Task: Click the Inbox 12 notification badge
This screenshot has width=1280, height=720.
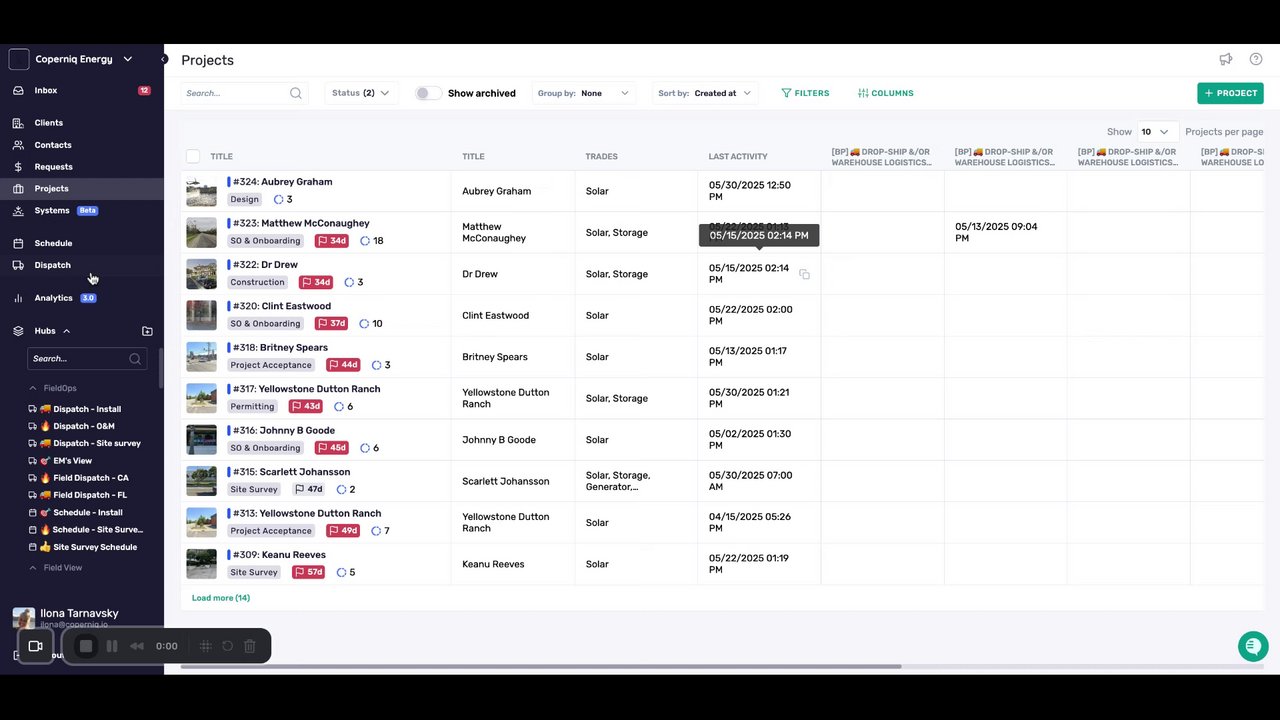Action: (x=144, y=90)
